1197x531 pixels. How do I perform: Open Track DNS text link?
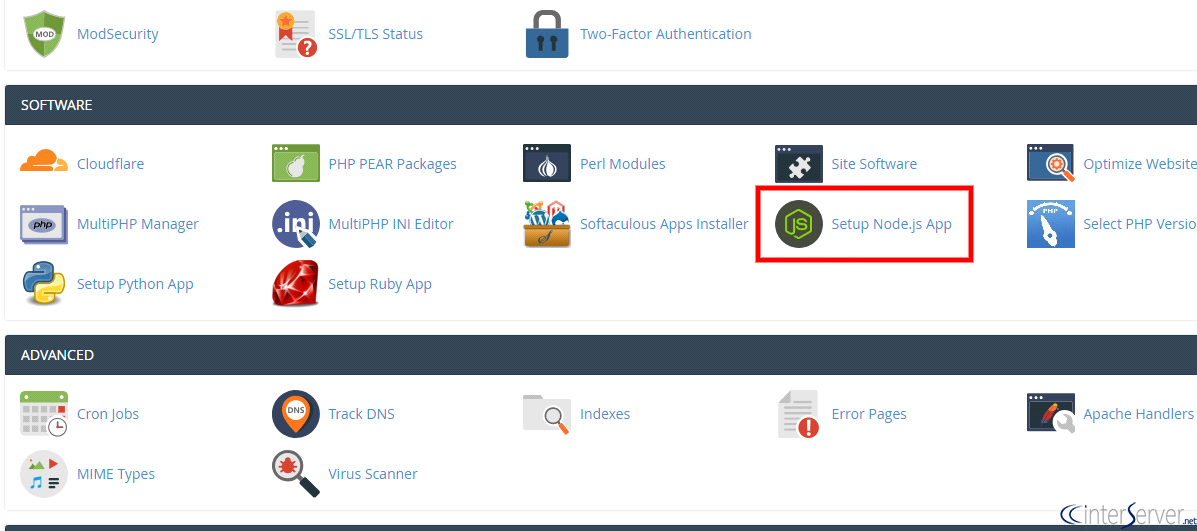(x=361, y=414)
